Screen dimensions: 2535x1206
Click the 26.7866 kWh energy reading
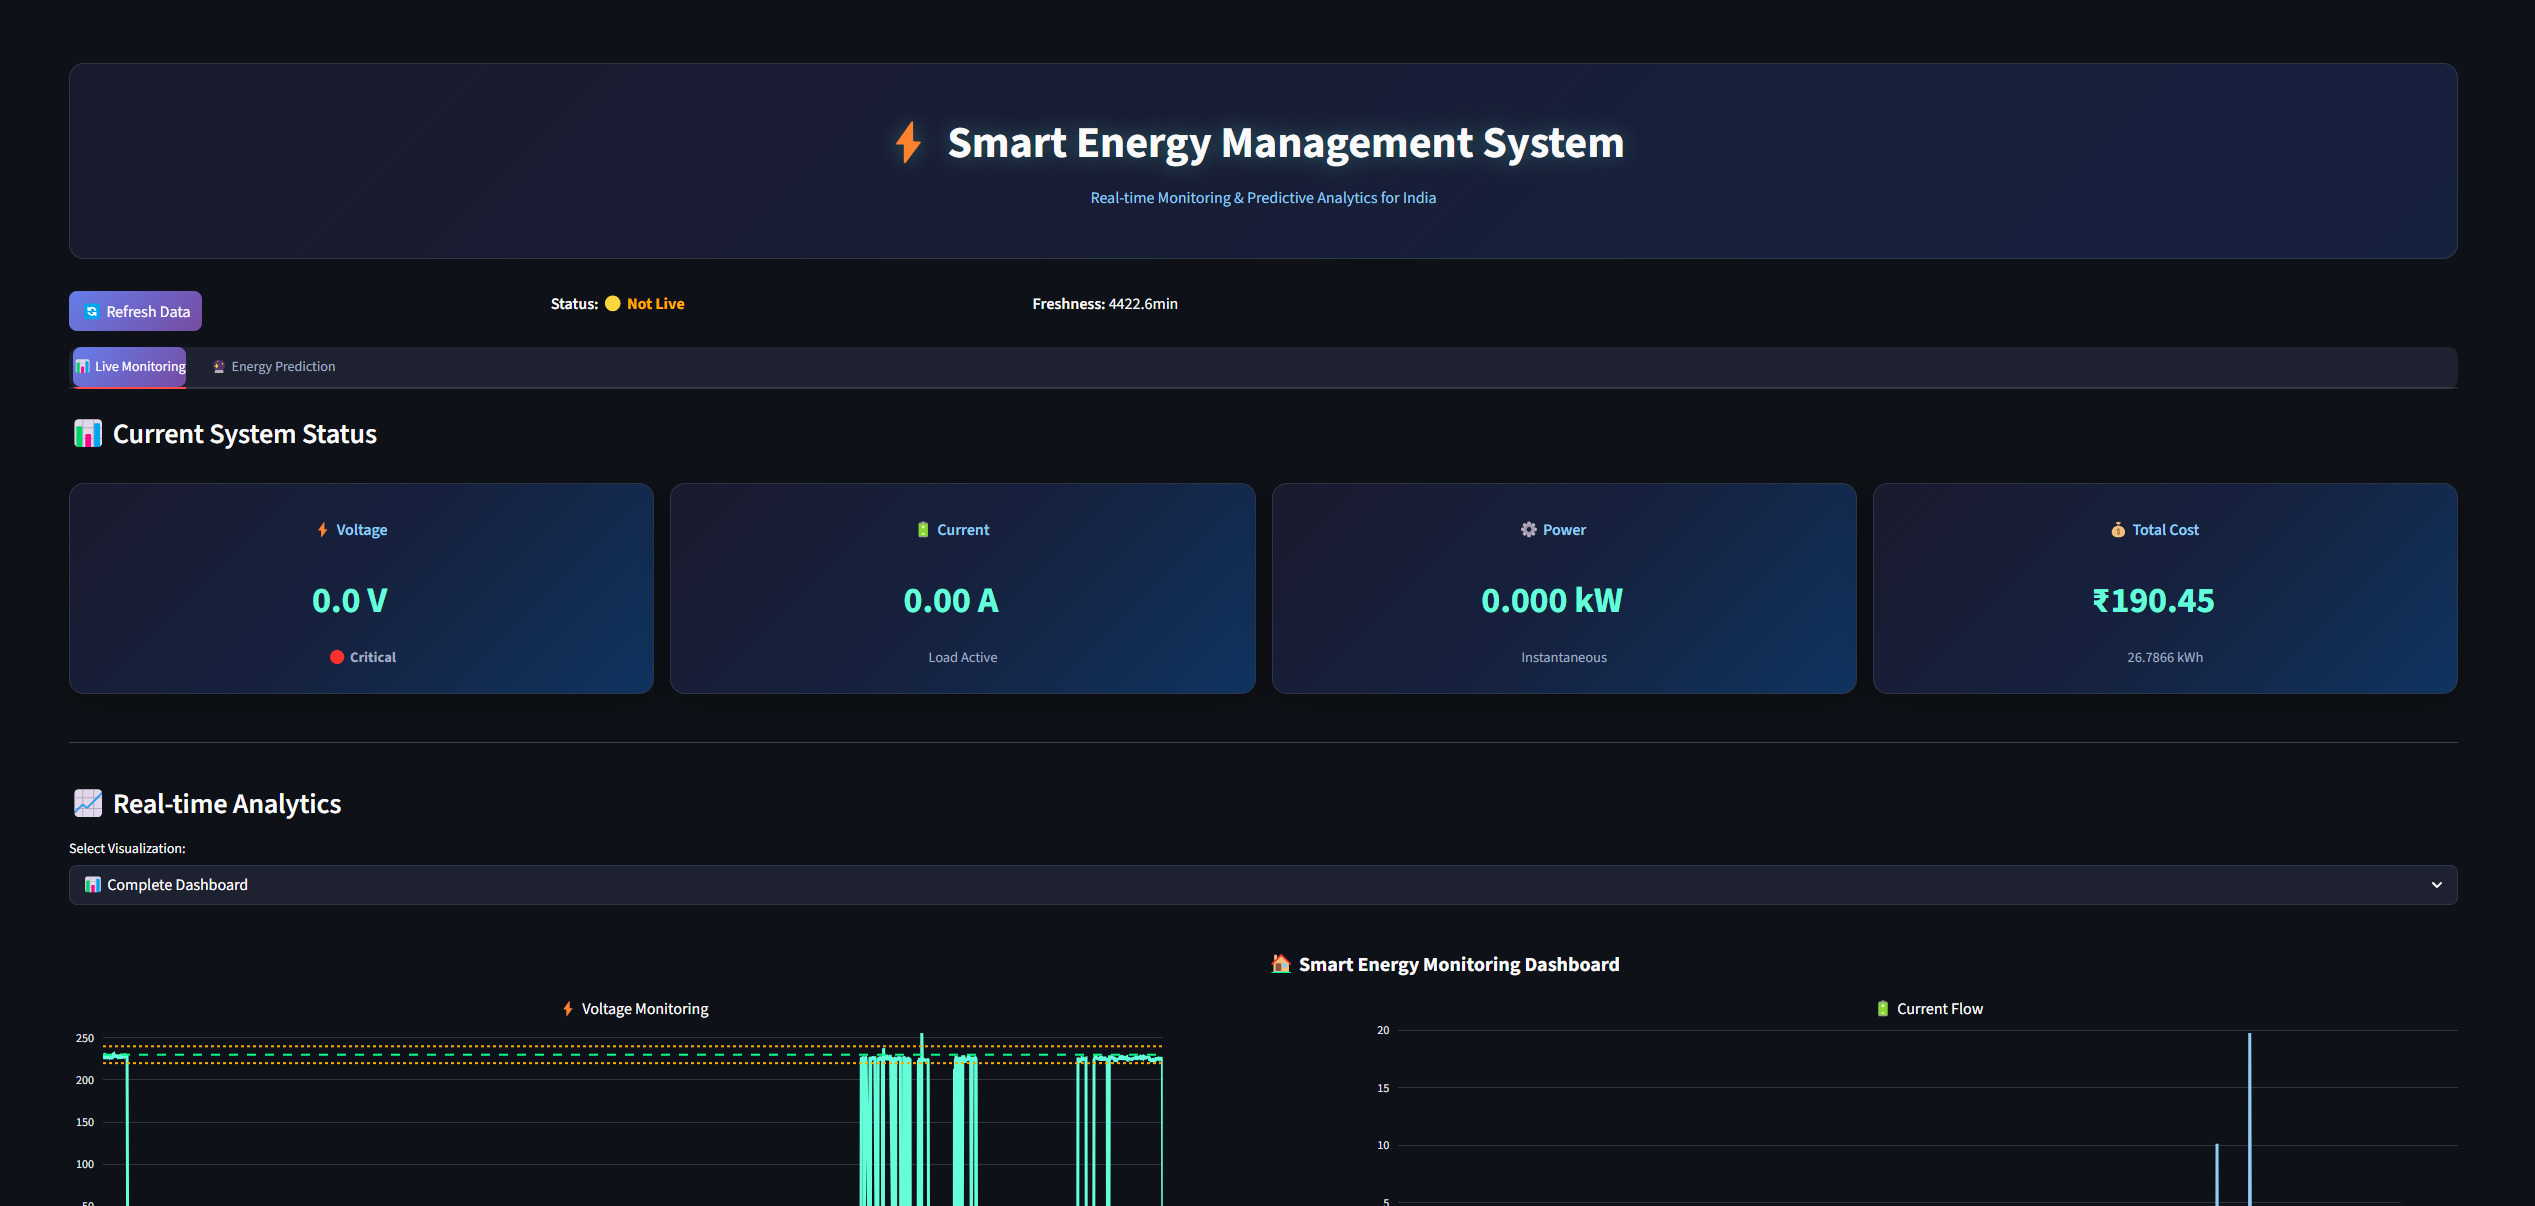[2165, 657]
